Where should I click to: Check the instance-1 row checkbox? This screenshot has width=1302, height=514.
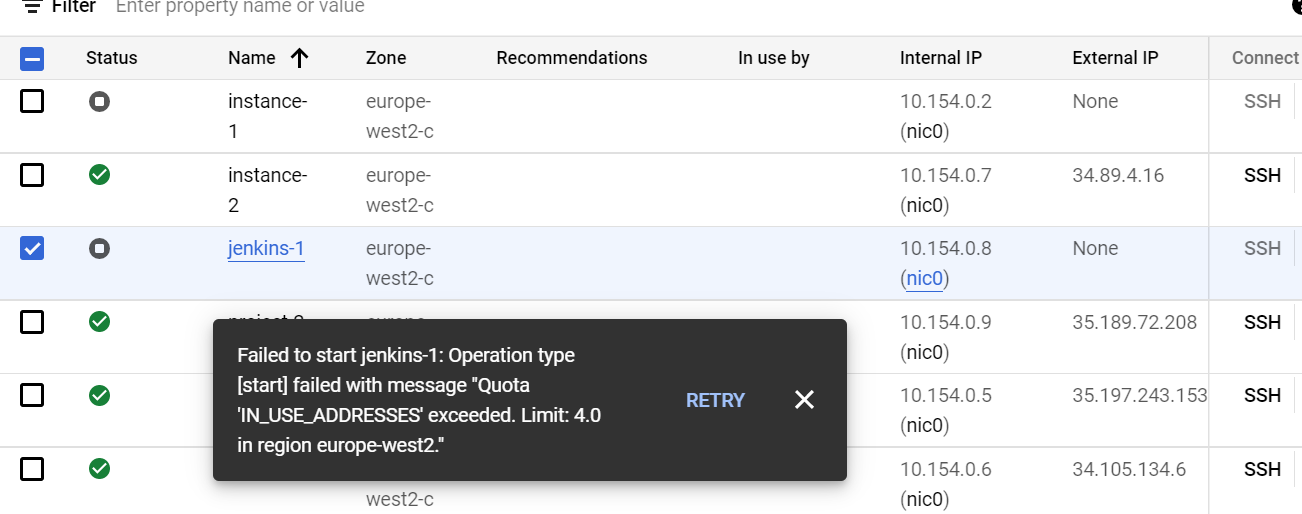32,101
